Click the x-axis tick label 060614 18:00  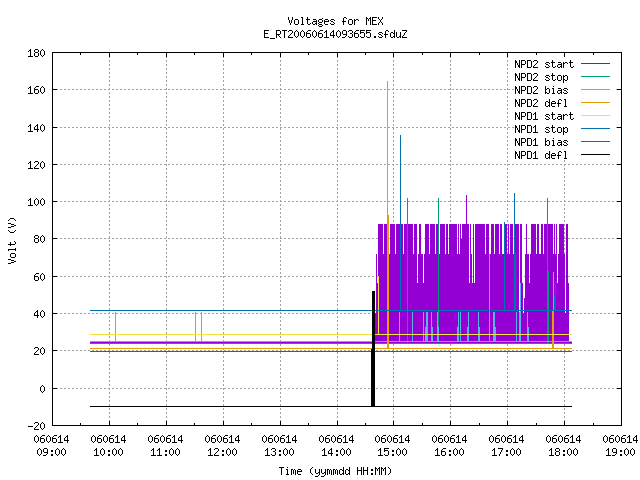563,446
